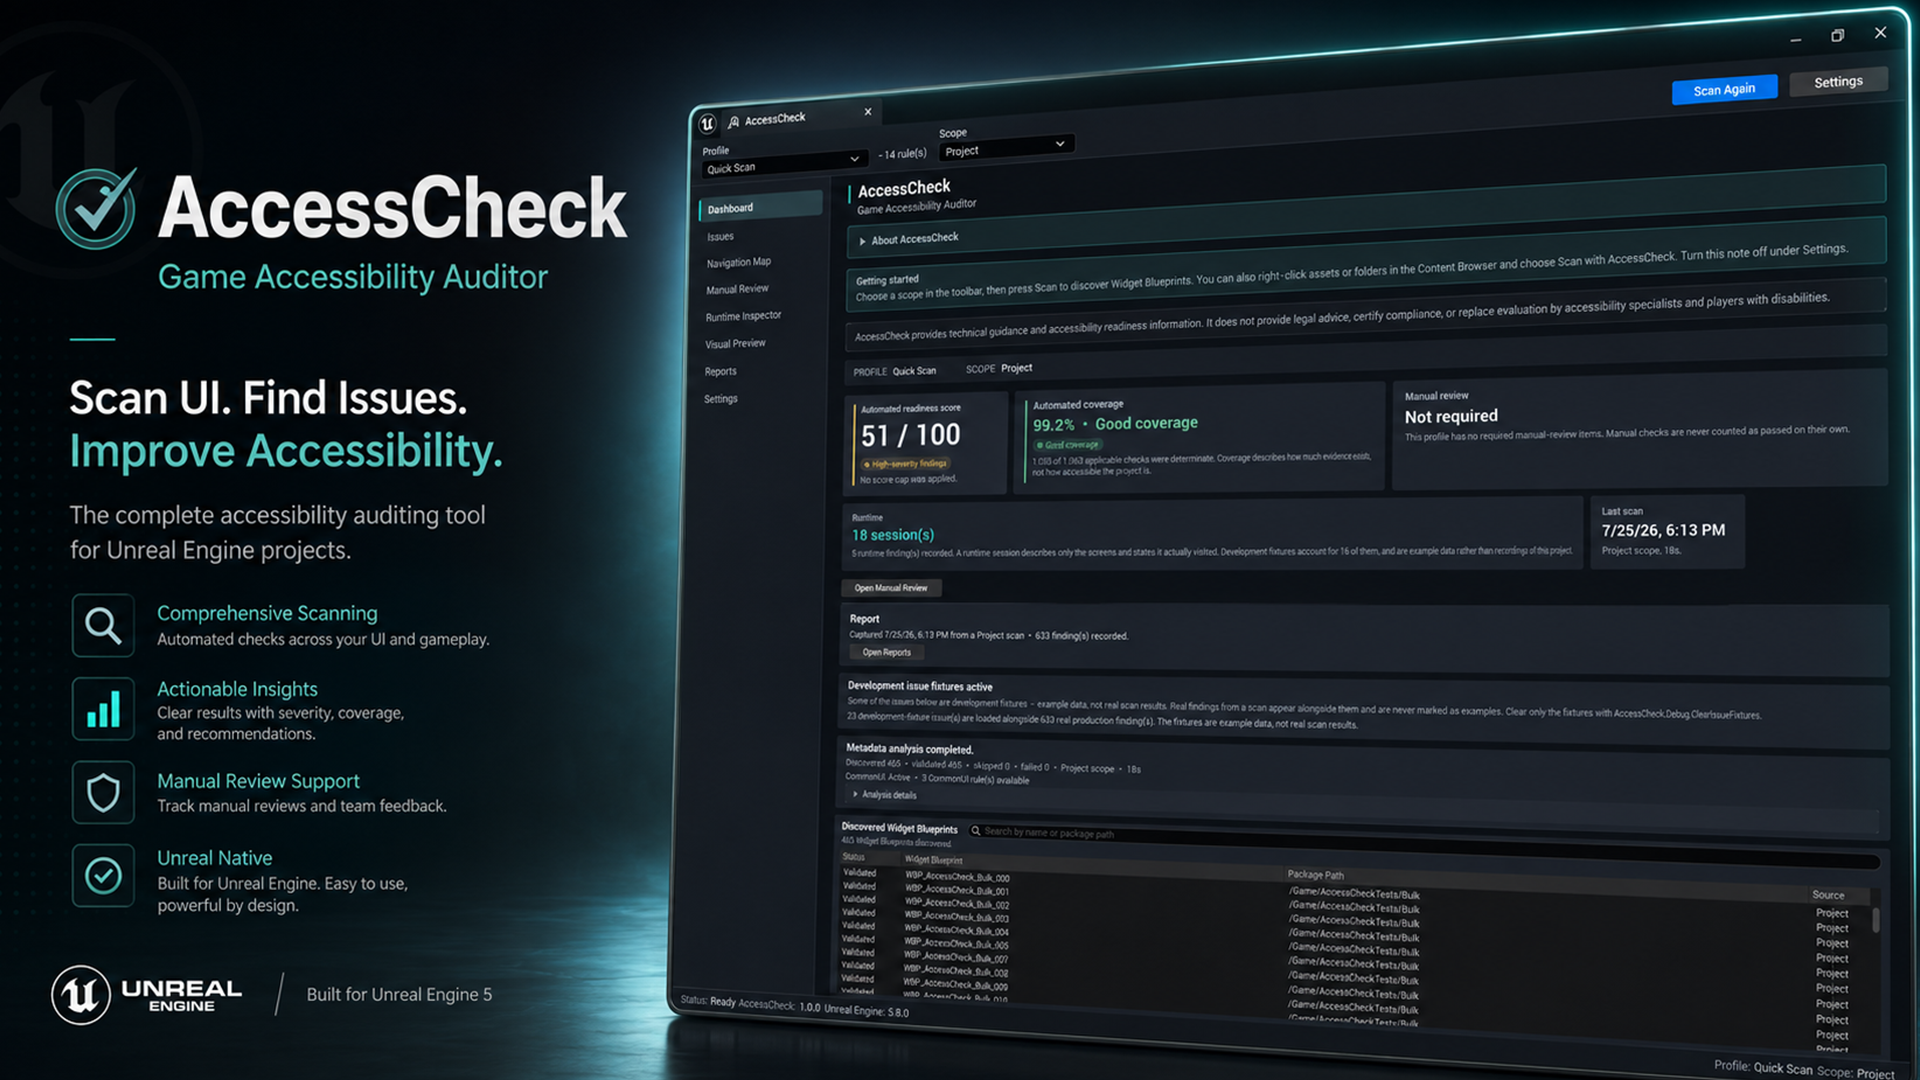
Task: Expand the About AccessCheck section
Action: 862,241
